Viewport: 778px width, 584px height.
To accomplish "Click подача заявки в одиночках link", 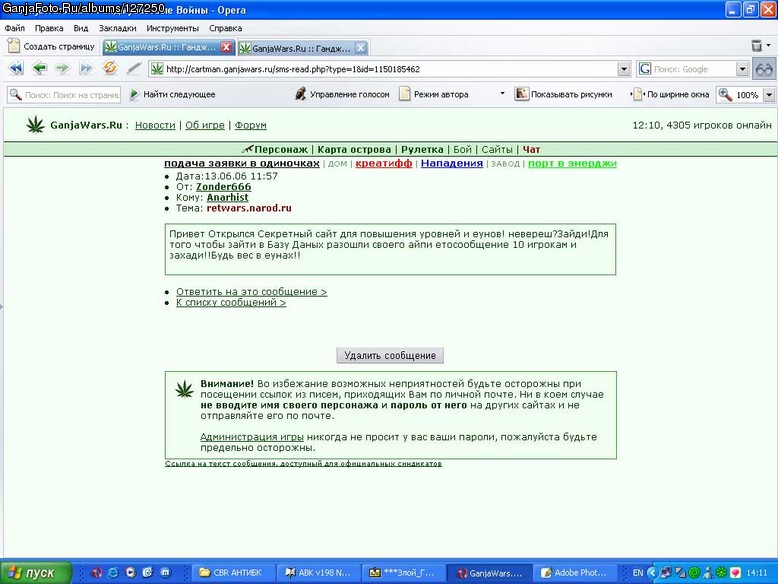I will pyautogui.click(x=242, y=163).
